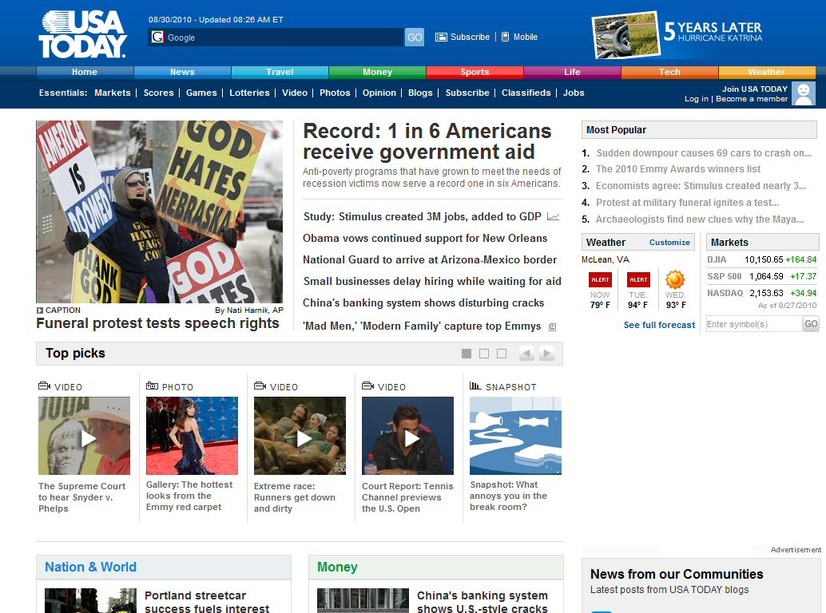Go to previous Top picks set

pos(527,353)
